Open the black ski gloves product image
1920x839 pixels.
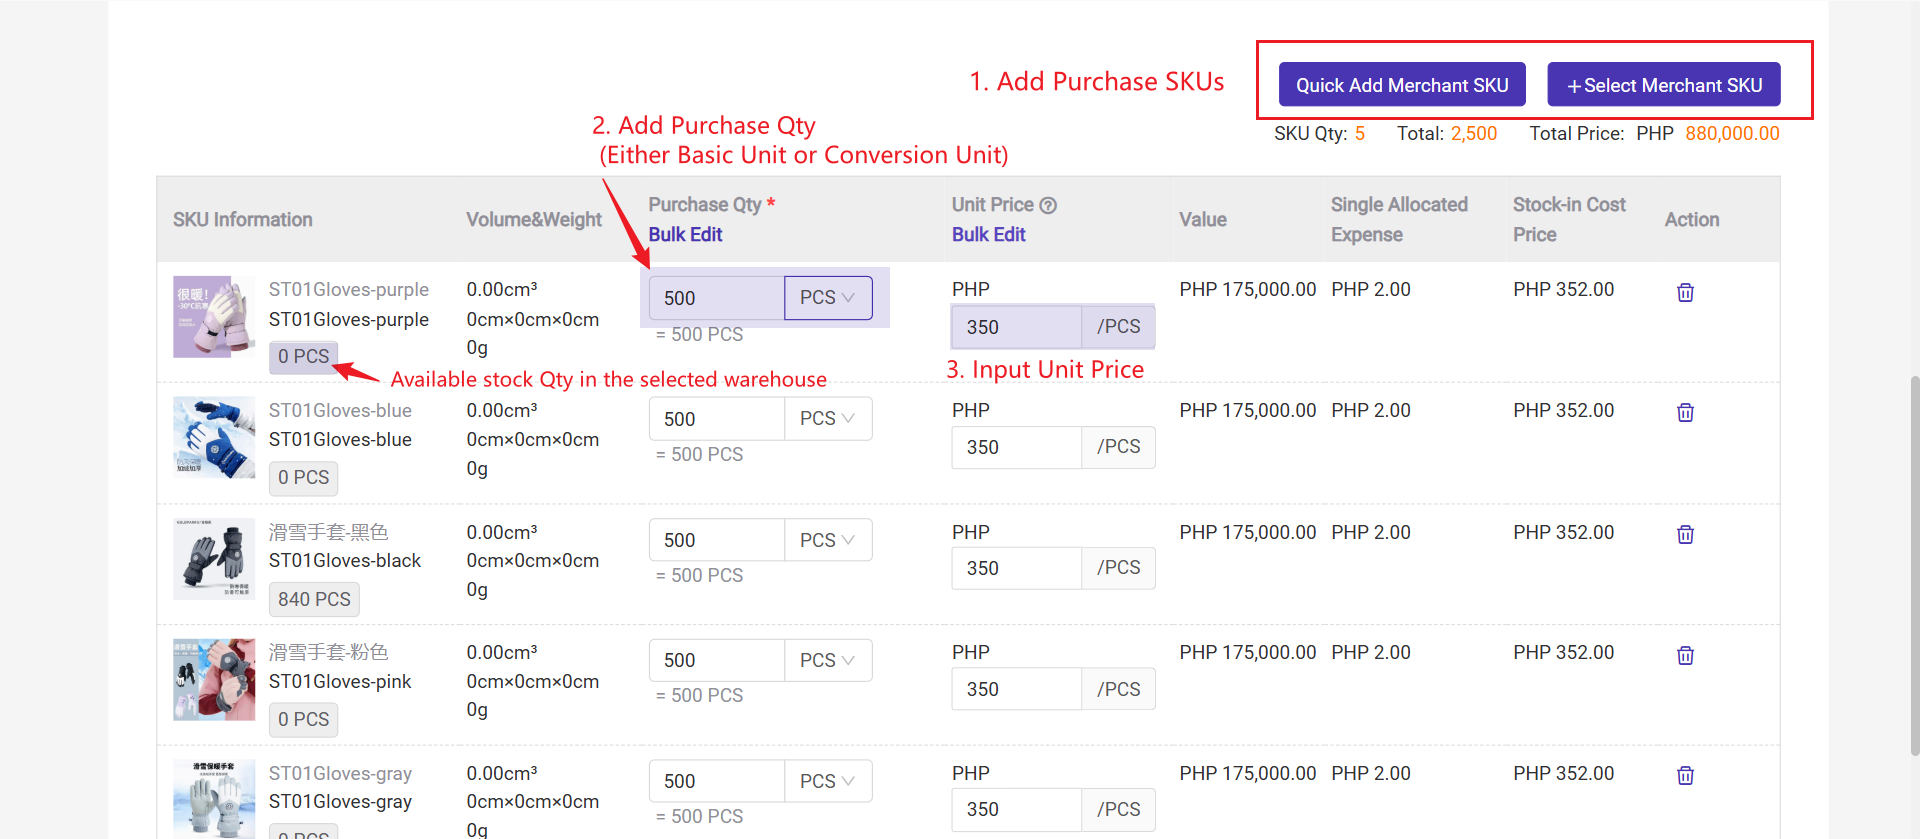[x=214, y=559]
